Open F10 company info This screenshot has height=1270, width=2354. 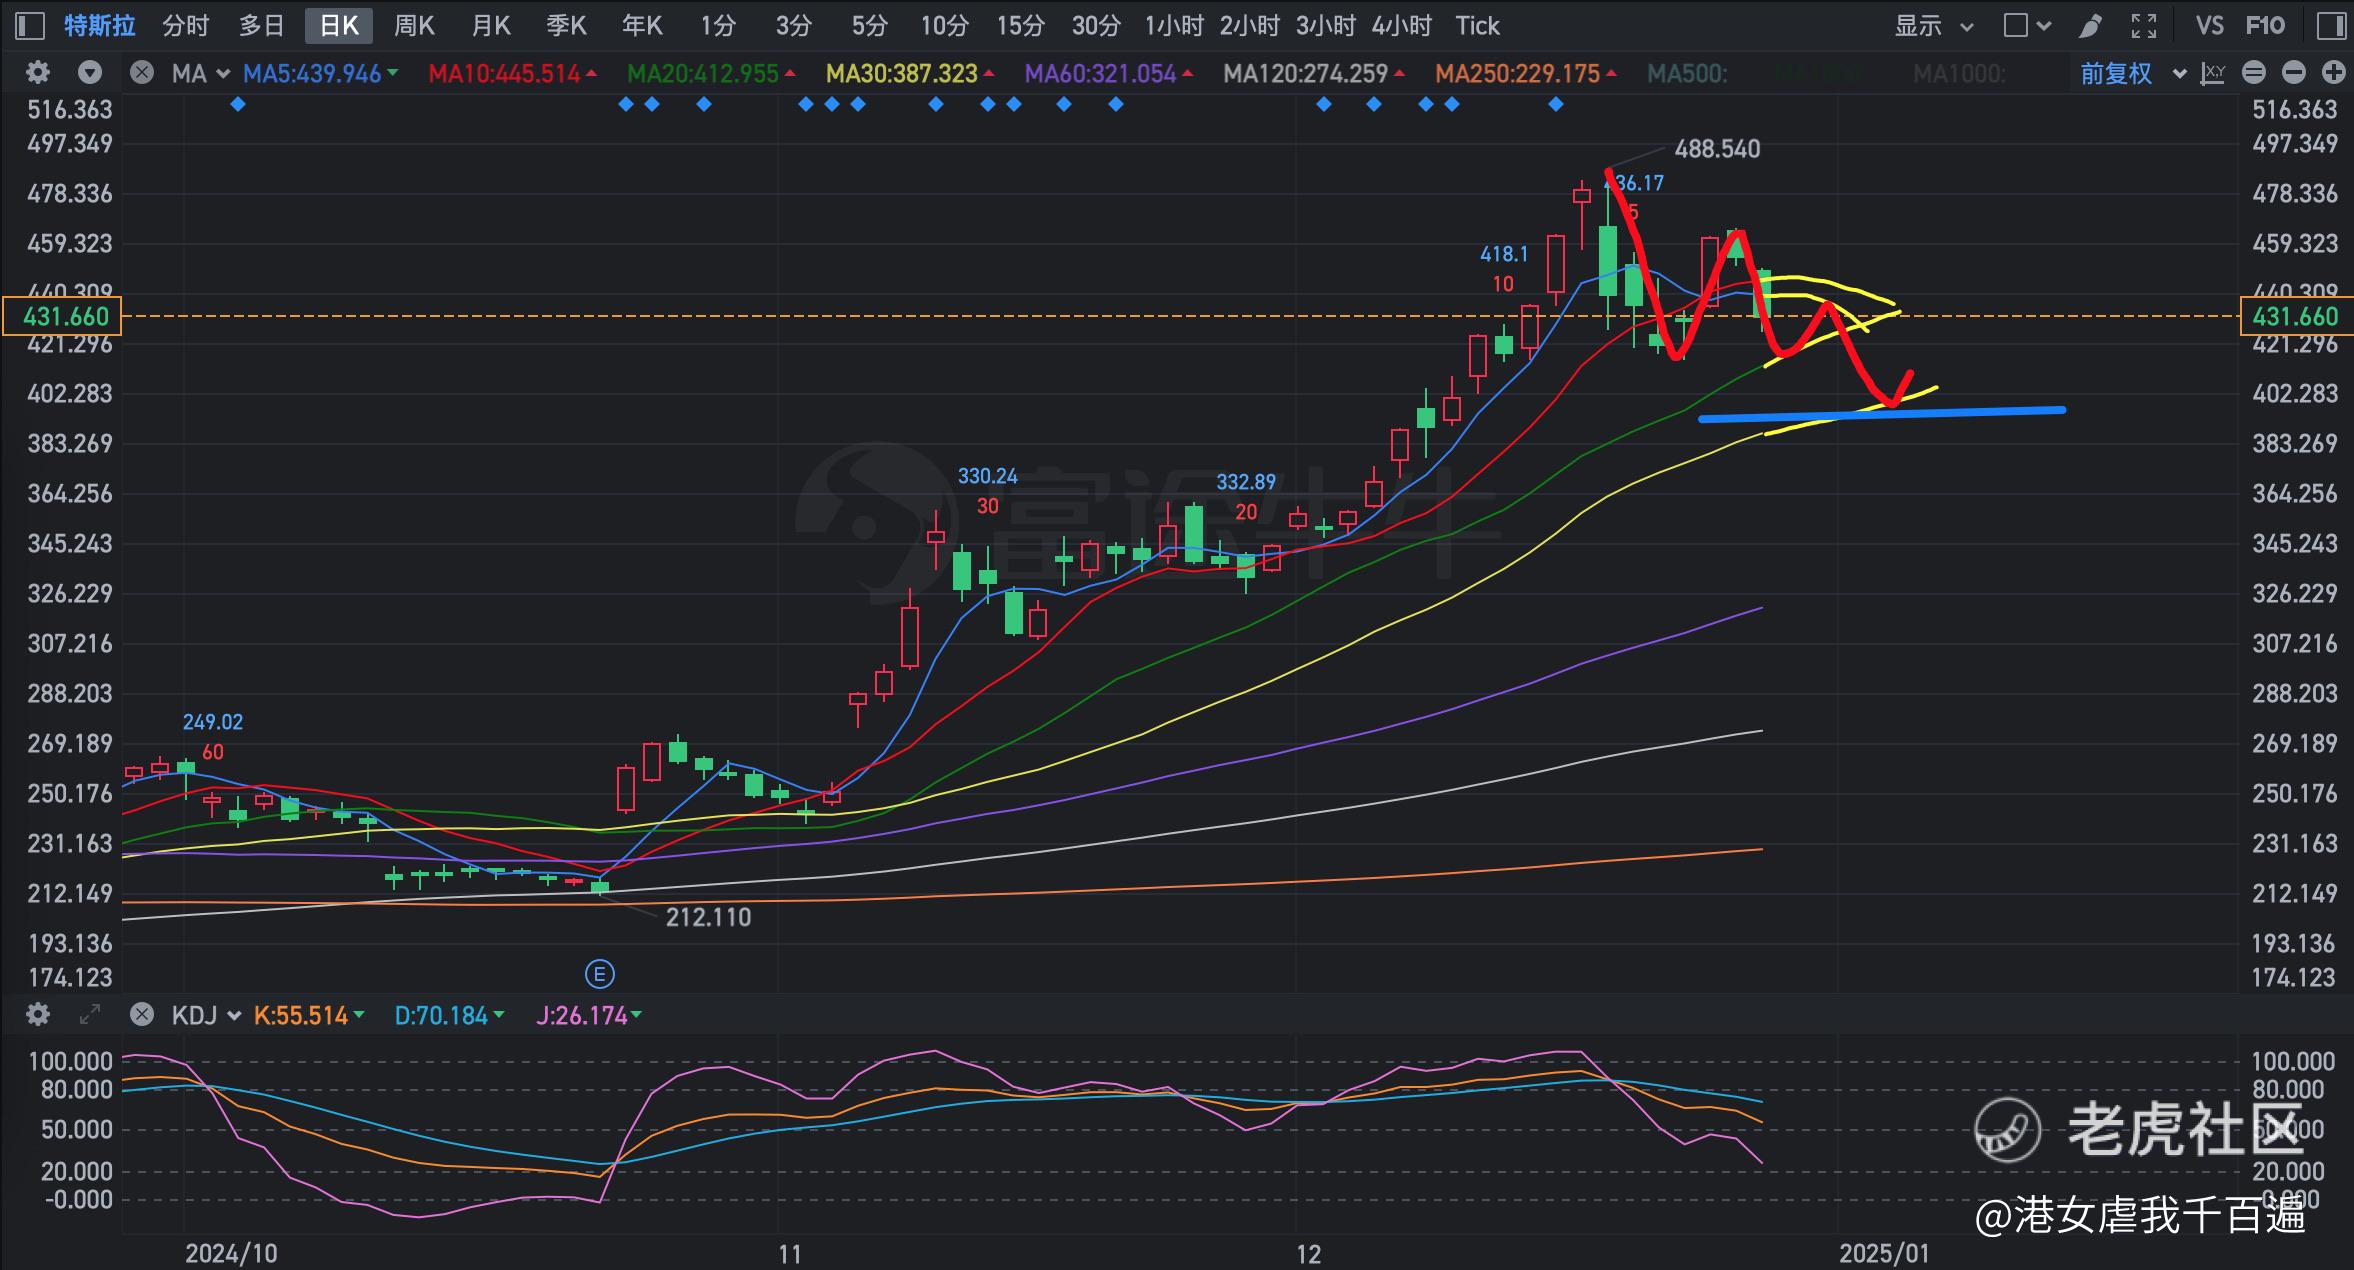tap(2265, 26)
